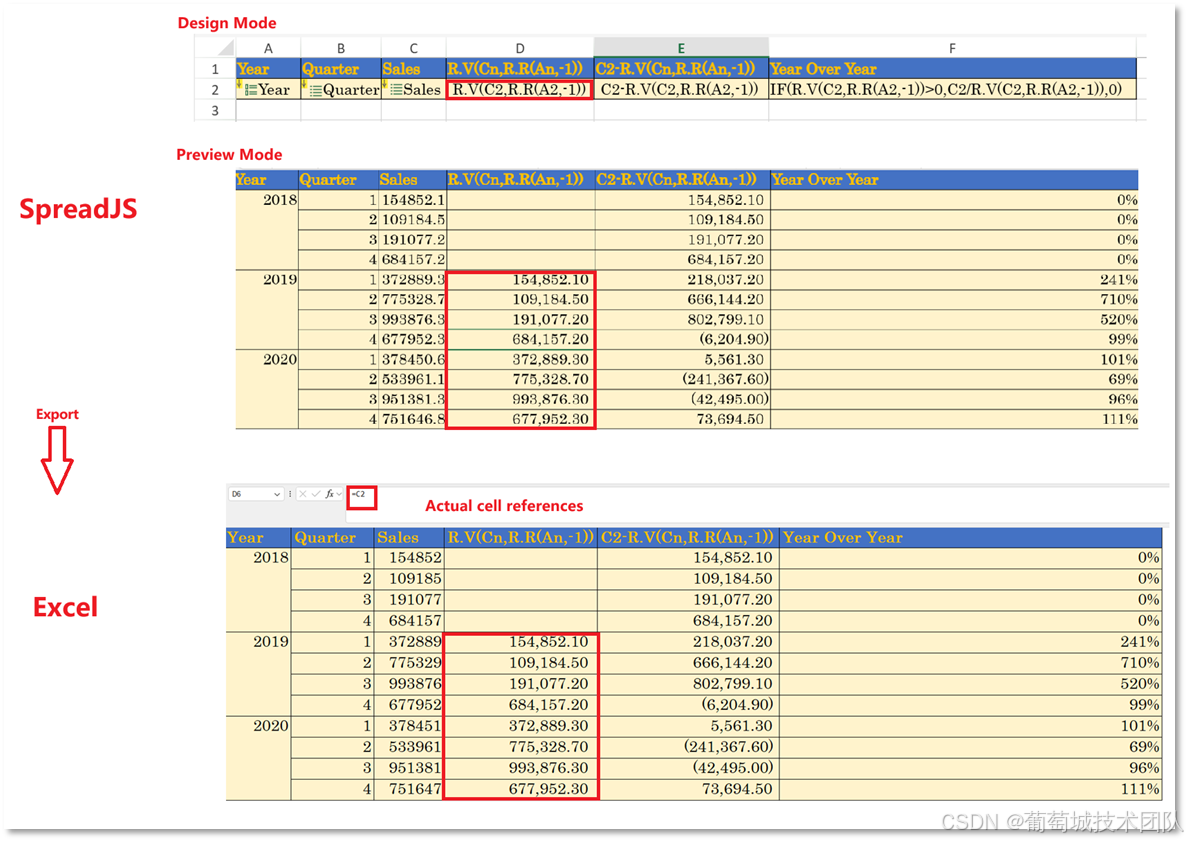Viewport: 1188px width, 842px height.
Task: Select highlighted column E header in design sheet
Action: pyautogui.click(x=681, y=49)
